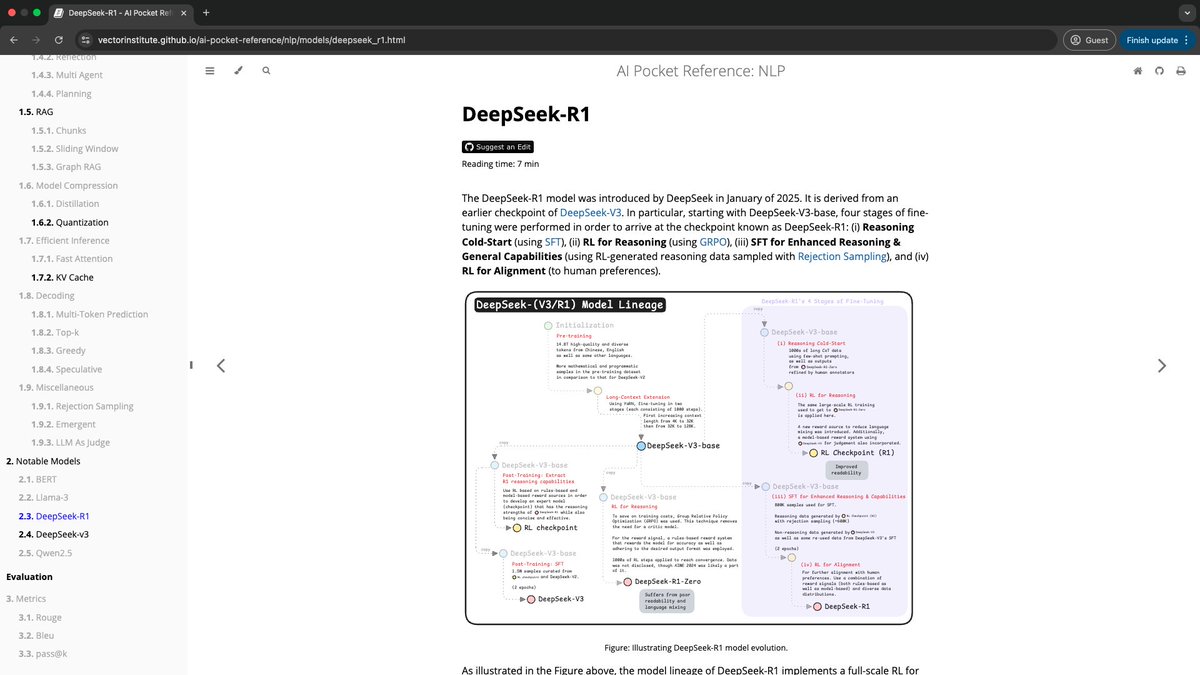This screenshot has height=675, width=1200.
Task: Open sidebar item 1.8.4. Speculative
Action: coord(66,369)
